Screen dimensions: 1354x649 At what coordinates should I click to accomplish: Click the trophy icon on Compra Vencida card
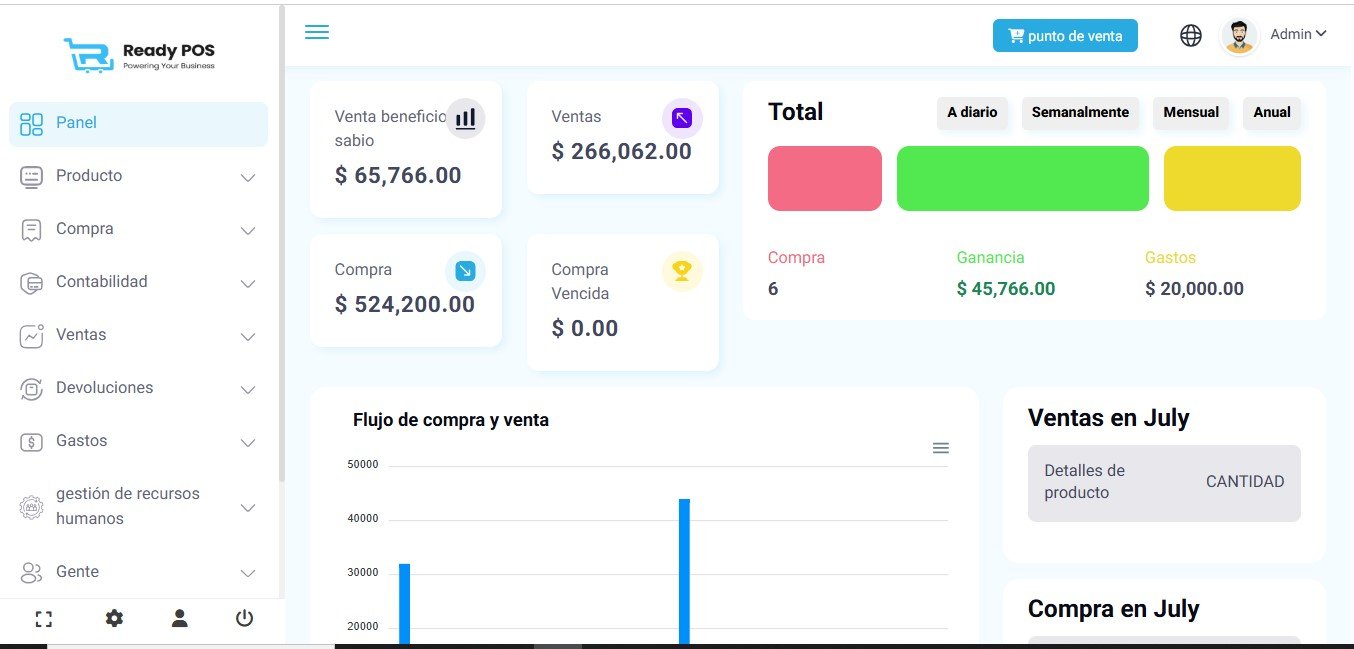(682, 271)
